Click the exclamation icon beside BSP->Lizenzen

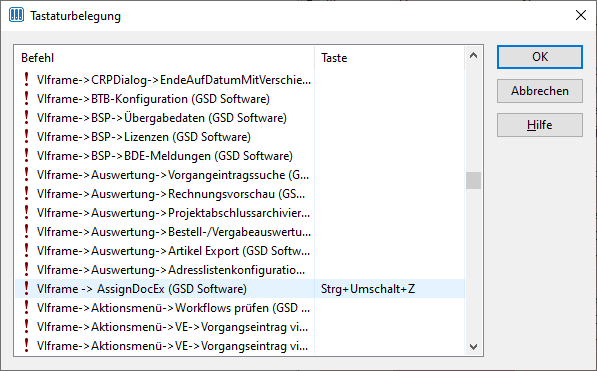pyautogui.click(x=26, y=136)
